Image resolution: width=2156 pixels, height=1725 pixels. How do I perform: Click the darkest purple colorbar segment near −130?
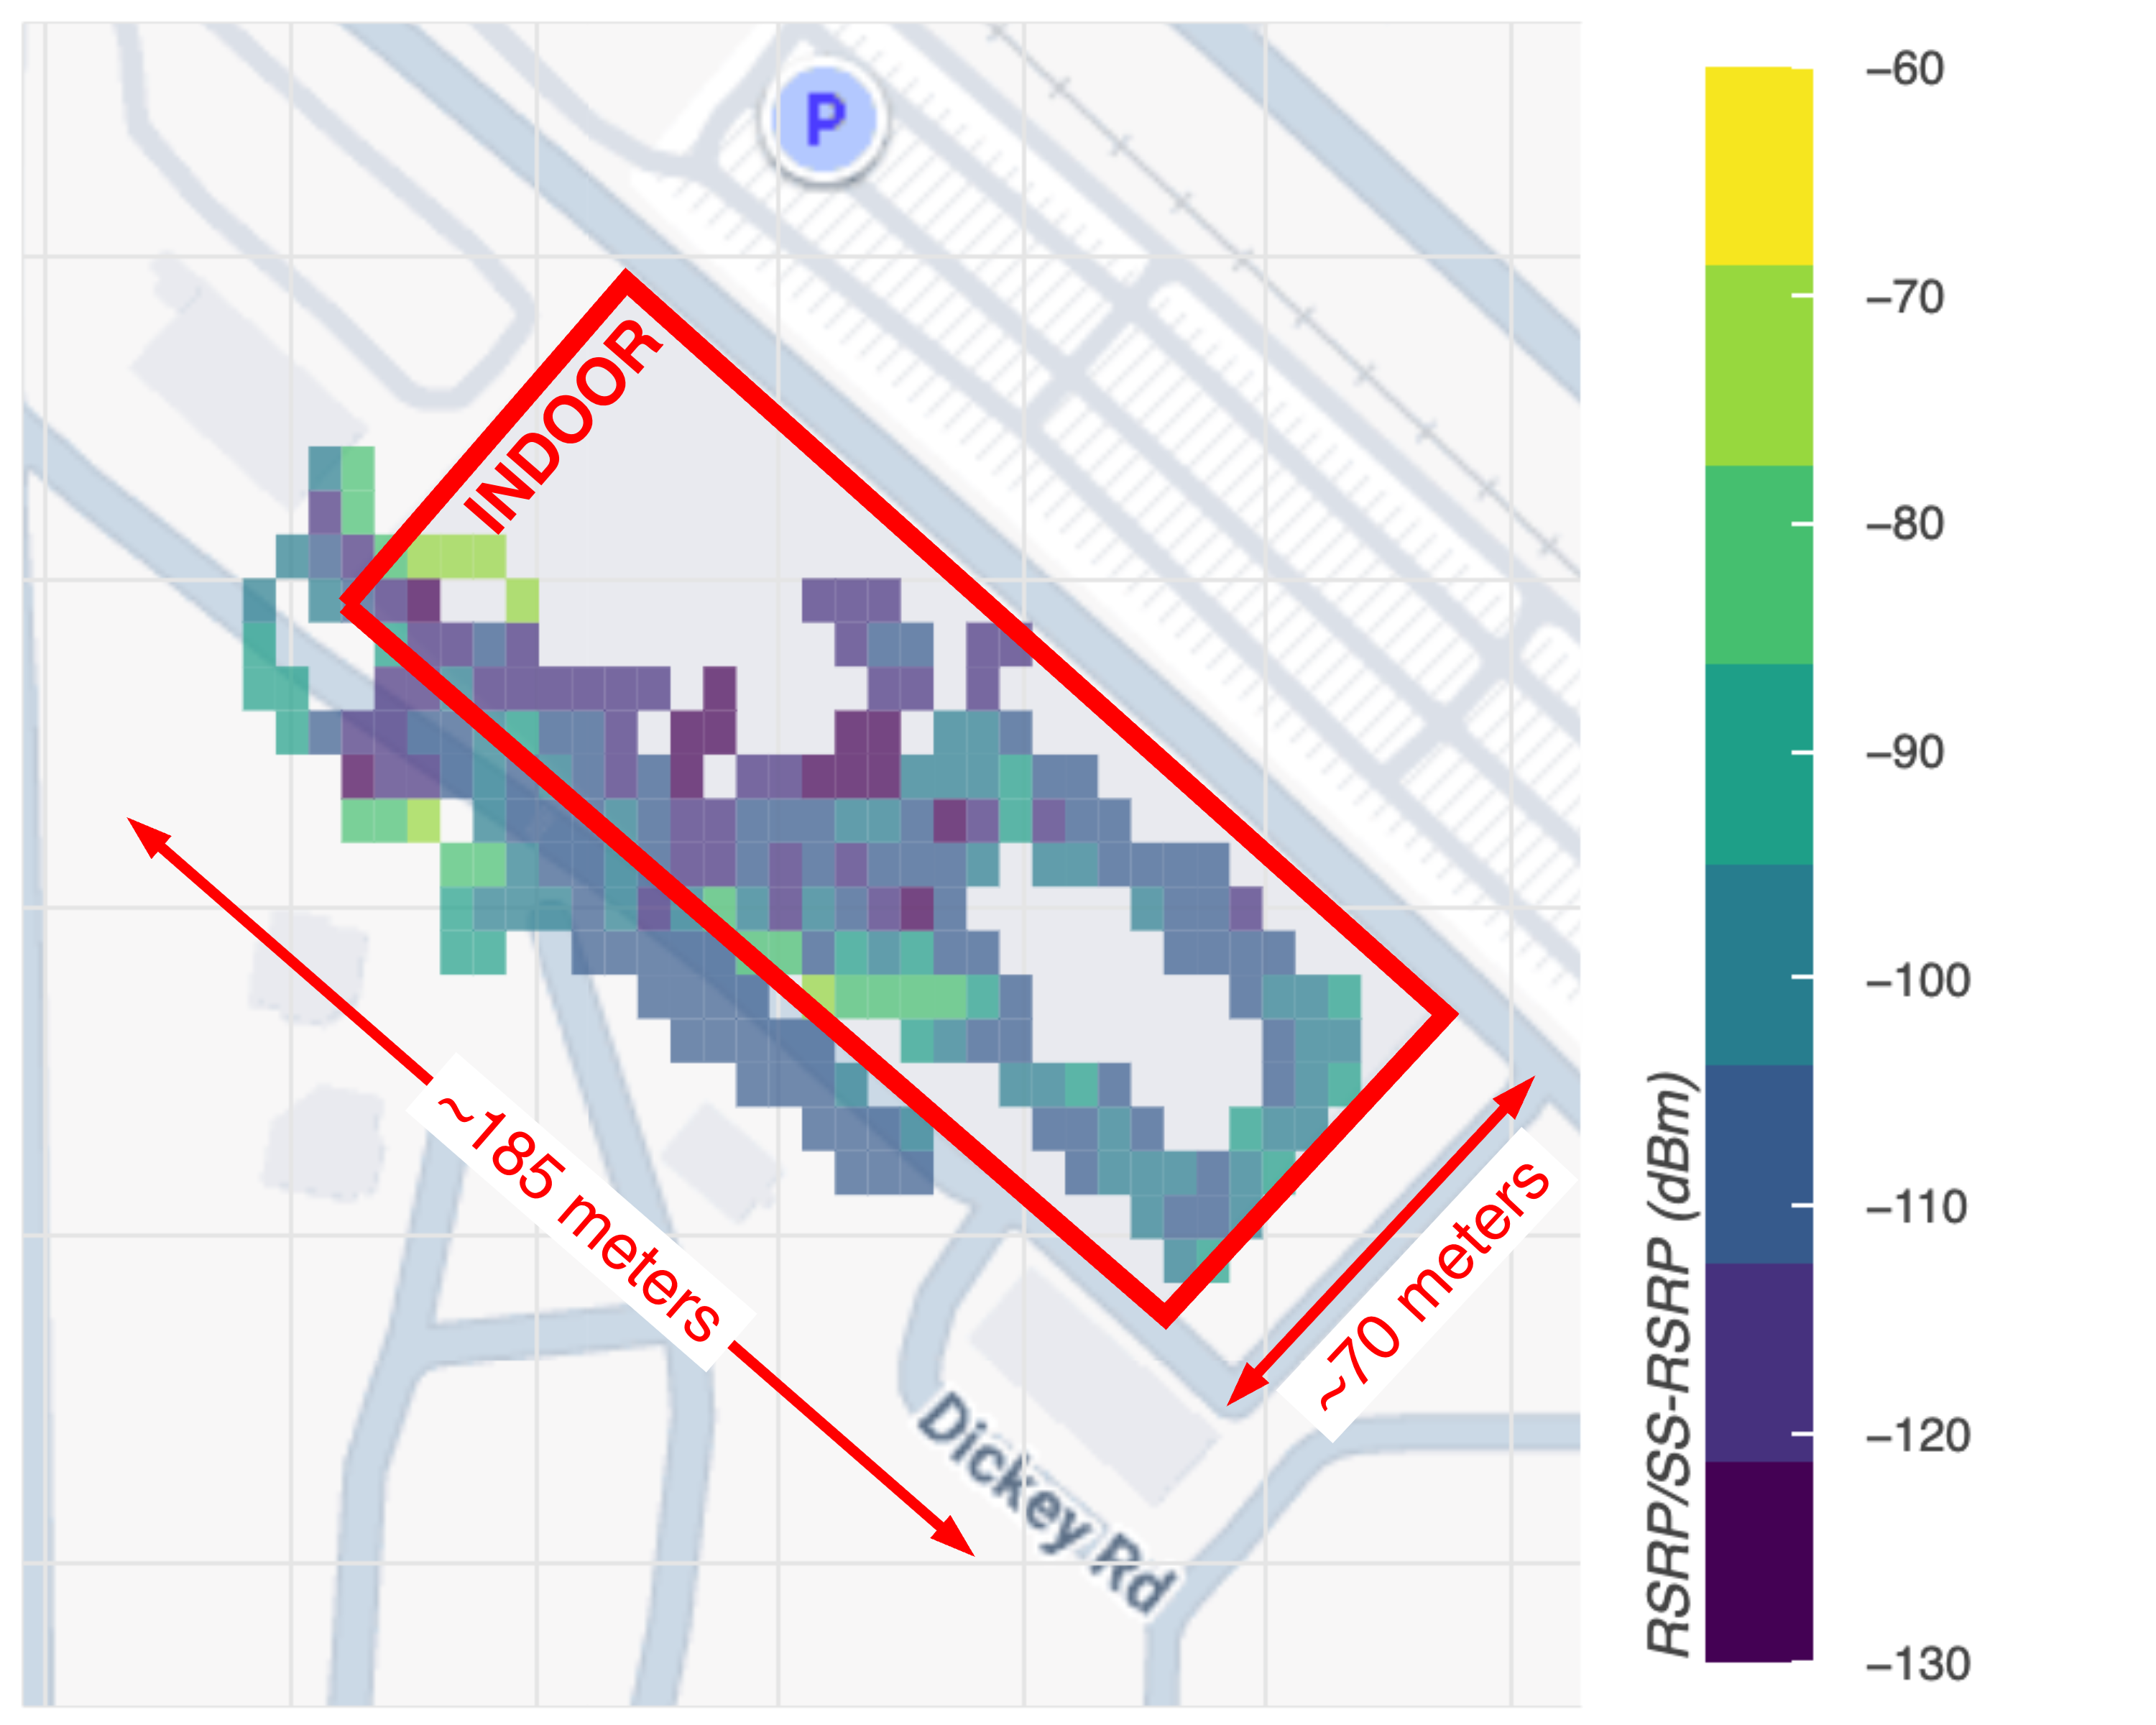pyautogui.click(x=1758, y=1560)
